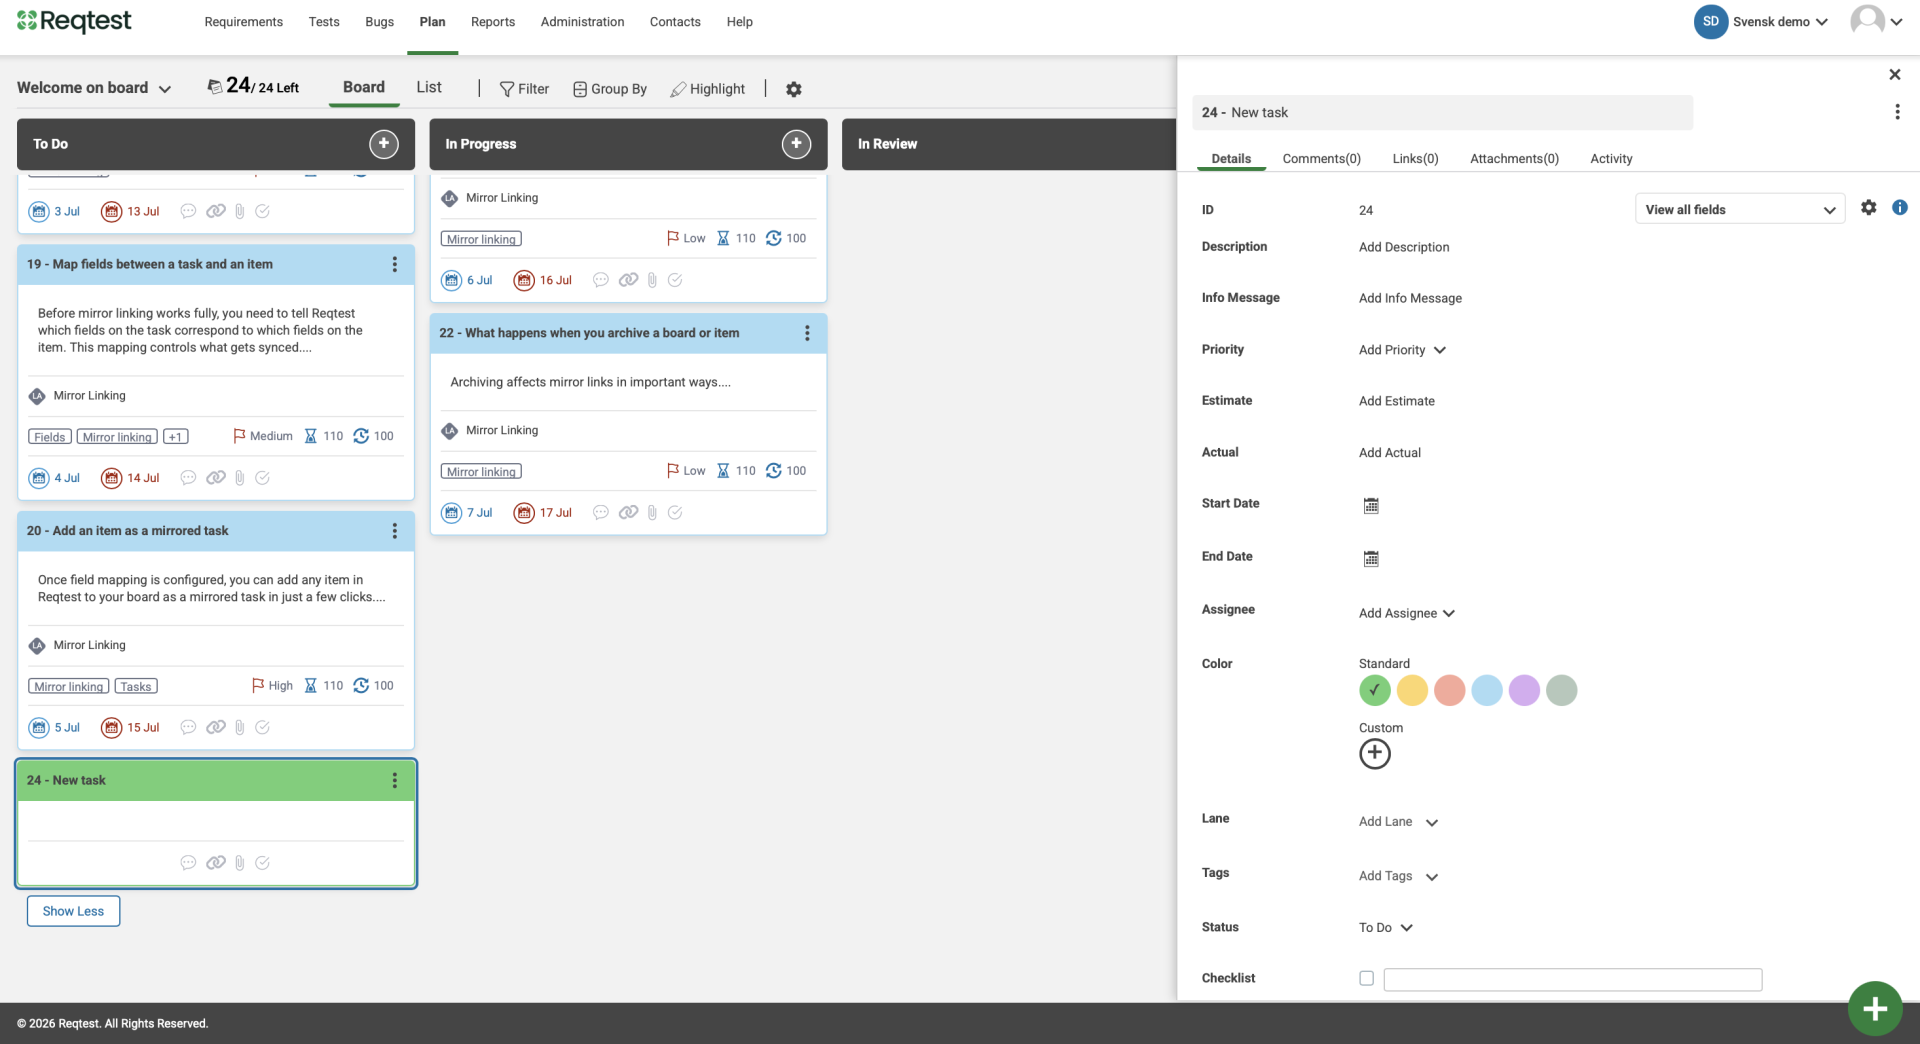Open menu of card 24 New task

point(395,780)
